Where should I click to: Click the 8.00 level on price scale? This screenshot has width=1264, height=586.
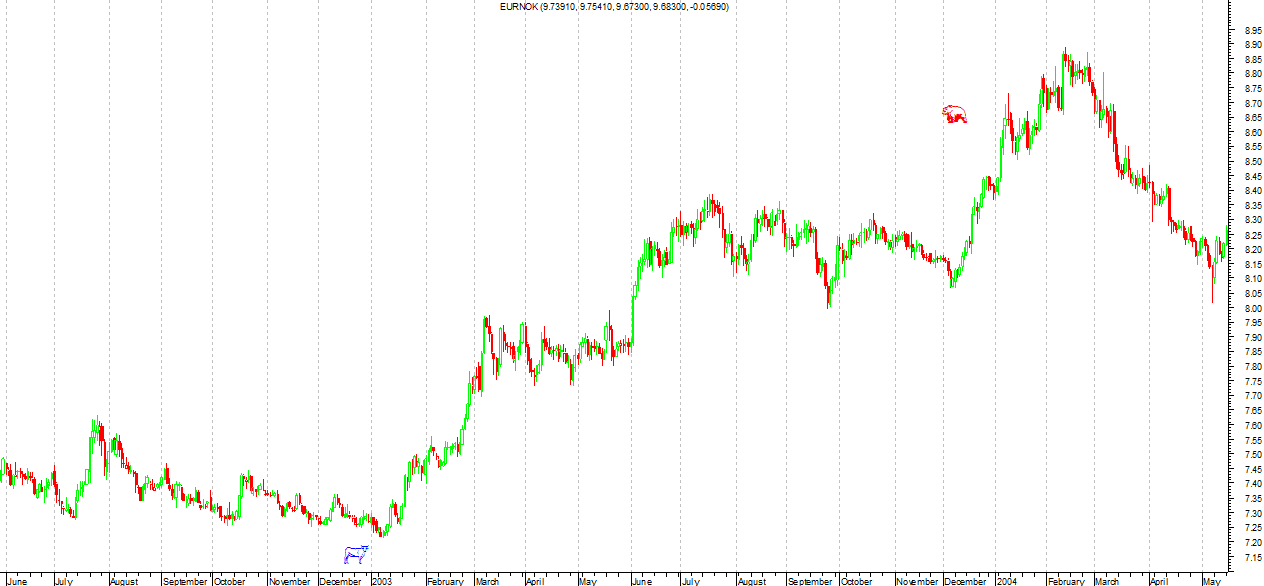[1252, 308]
